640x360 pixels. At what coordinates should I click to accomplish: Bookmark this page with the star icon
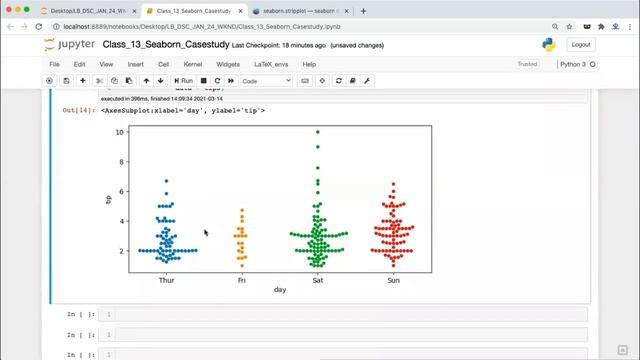(x=569, y=27)
